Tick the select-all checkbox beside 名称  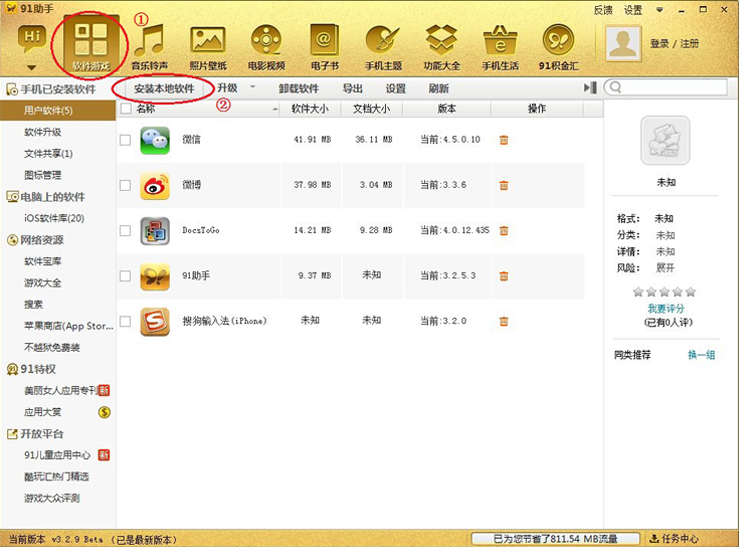[125, 108]
